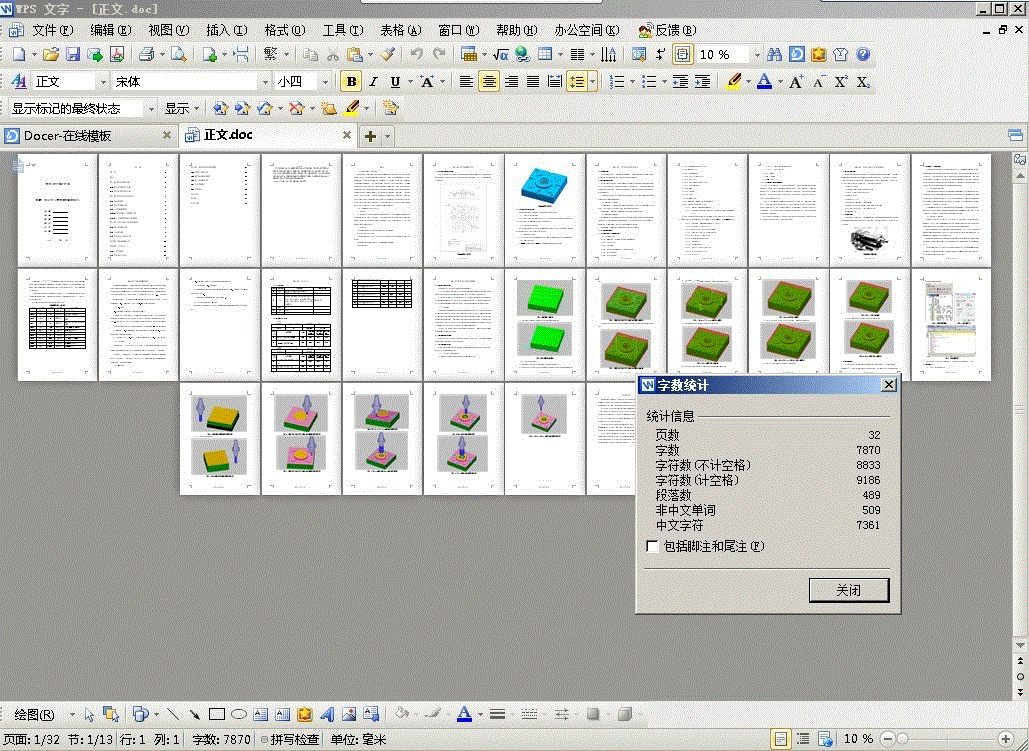Image resolution: width=1029 pixels, height=751 pixels.
Task: Toggle Bold formatting button
Action: click(x=351, y=82)
